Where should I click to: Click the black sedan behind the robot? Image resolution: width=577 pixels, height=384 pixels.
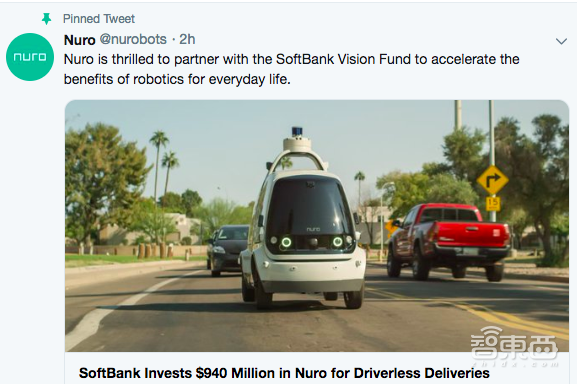[x=227, y=250]
